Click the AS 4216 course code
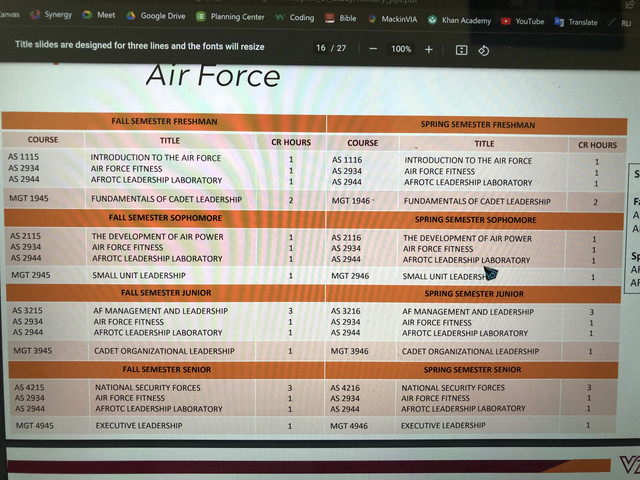 pyautogui.click(x=345, y=388)
